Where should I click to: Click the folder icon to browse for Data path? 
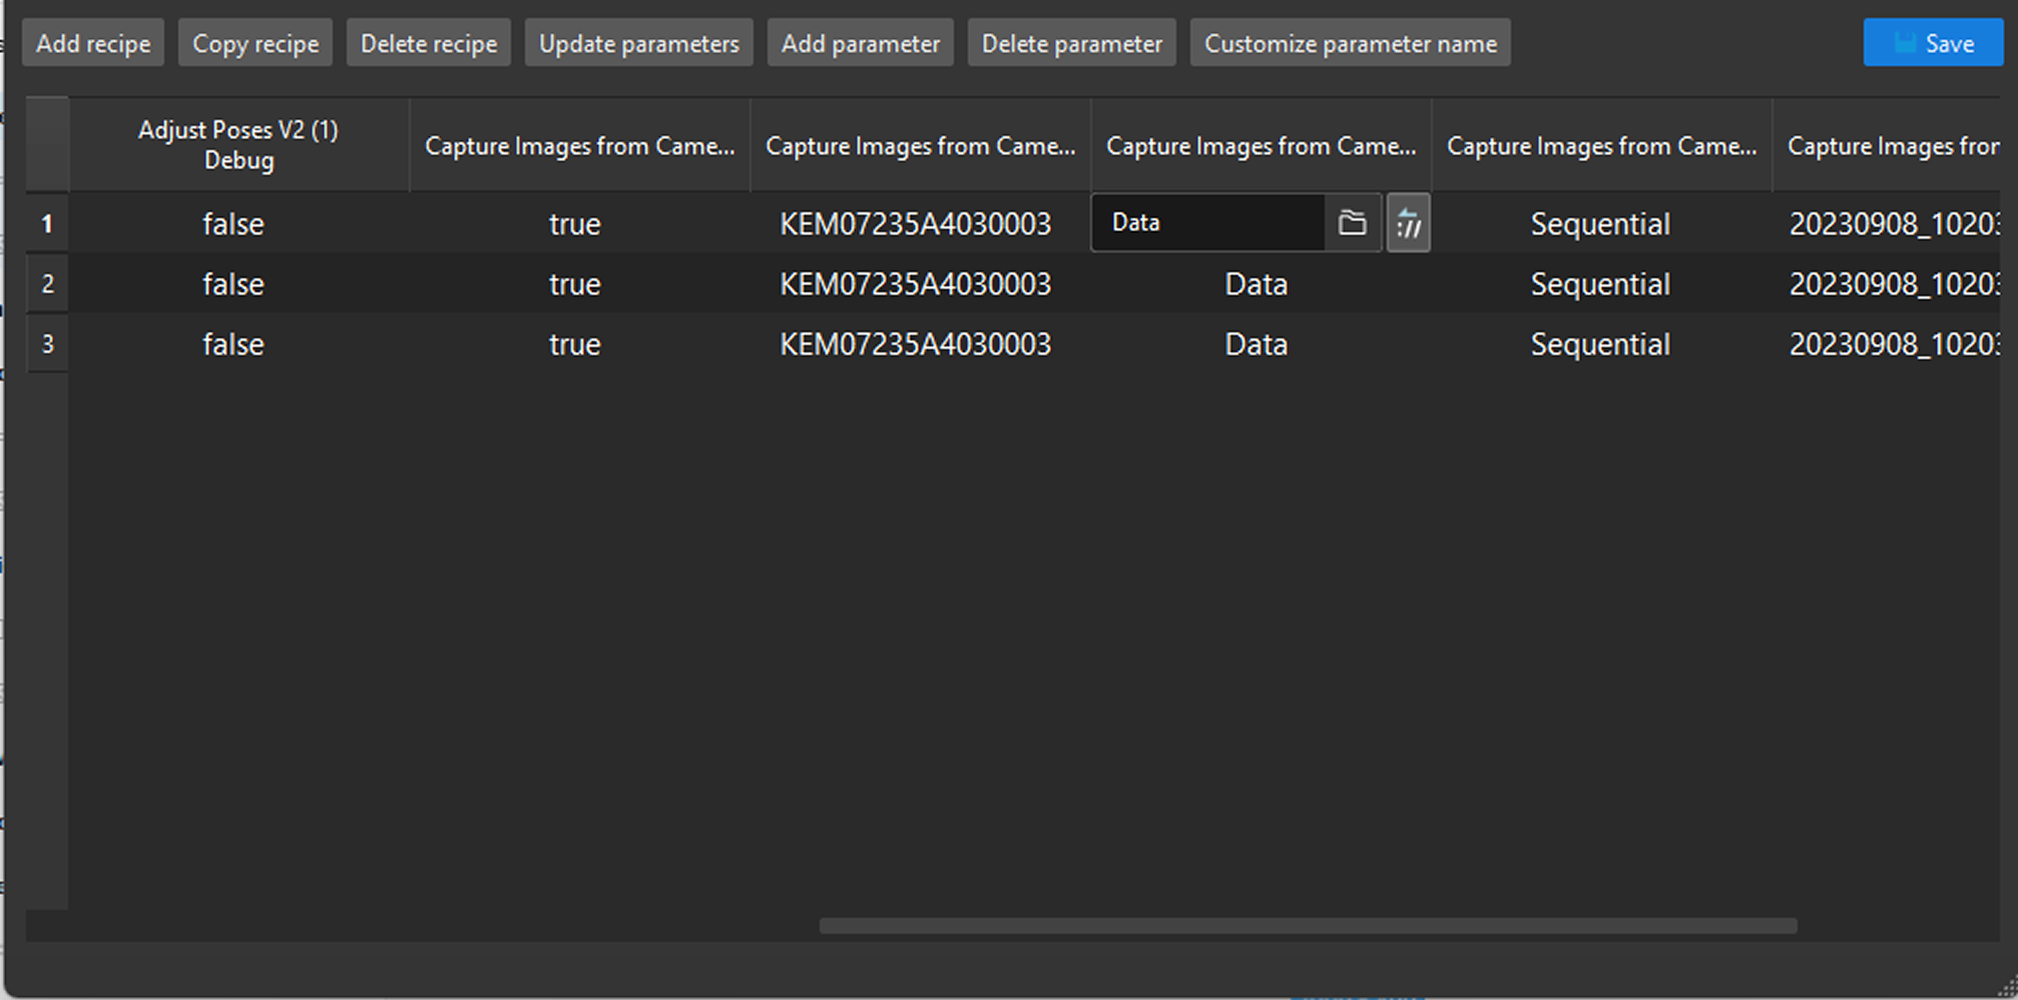(1352, 222)
